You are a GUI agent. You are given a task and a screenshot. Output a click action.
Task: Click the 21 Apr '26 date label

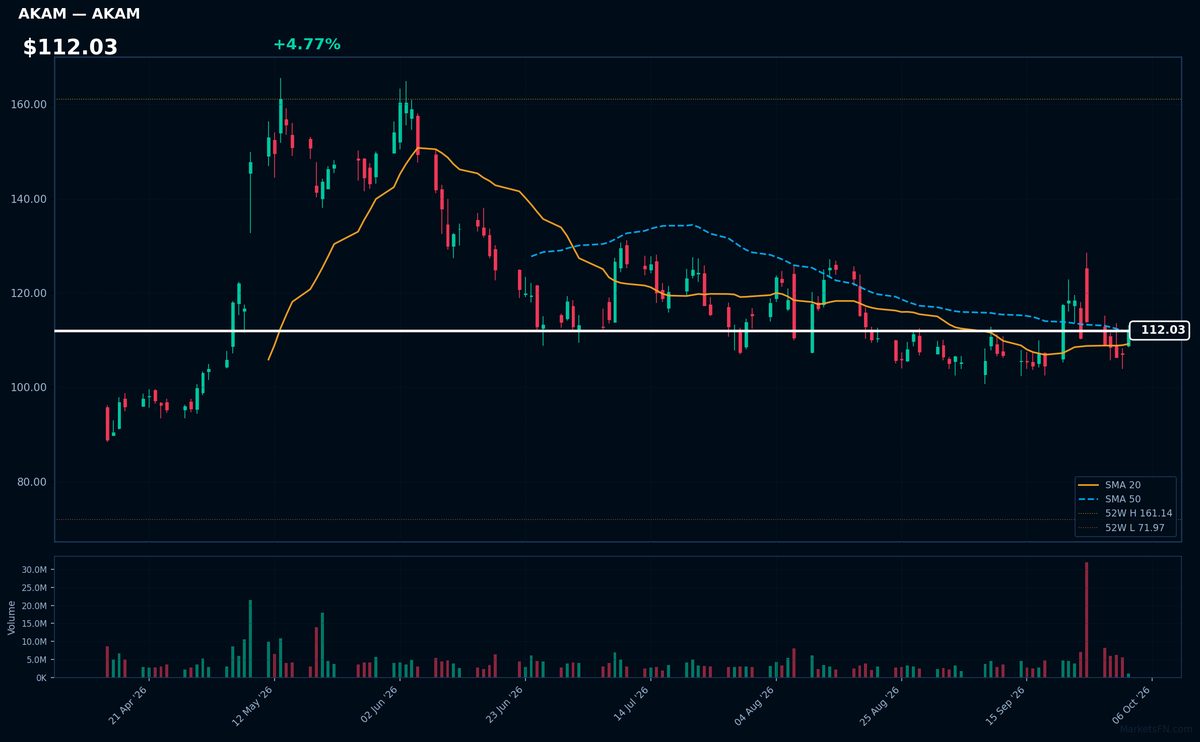tap(129, 705)
